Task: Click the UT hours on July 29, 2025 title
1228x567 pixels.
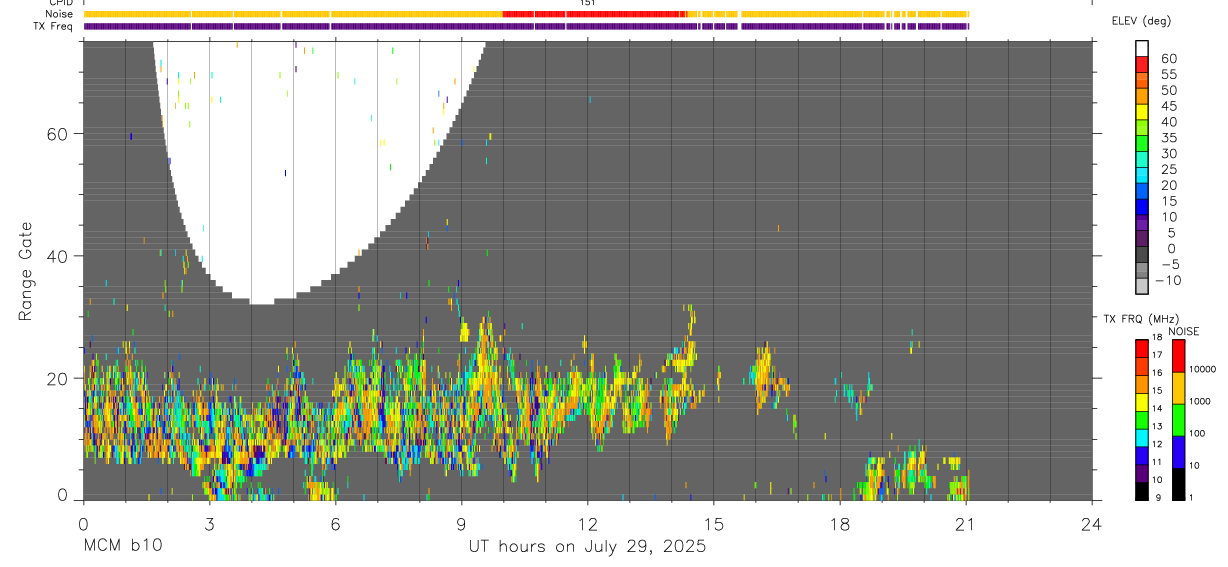Action: tap(587, 546)
